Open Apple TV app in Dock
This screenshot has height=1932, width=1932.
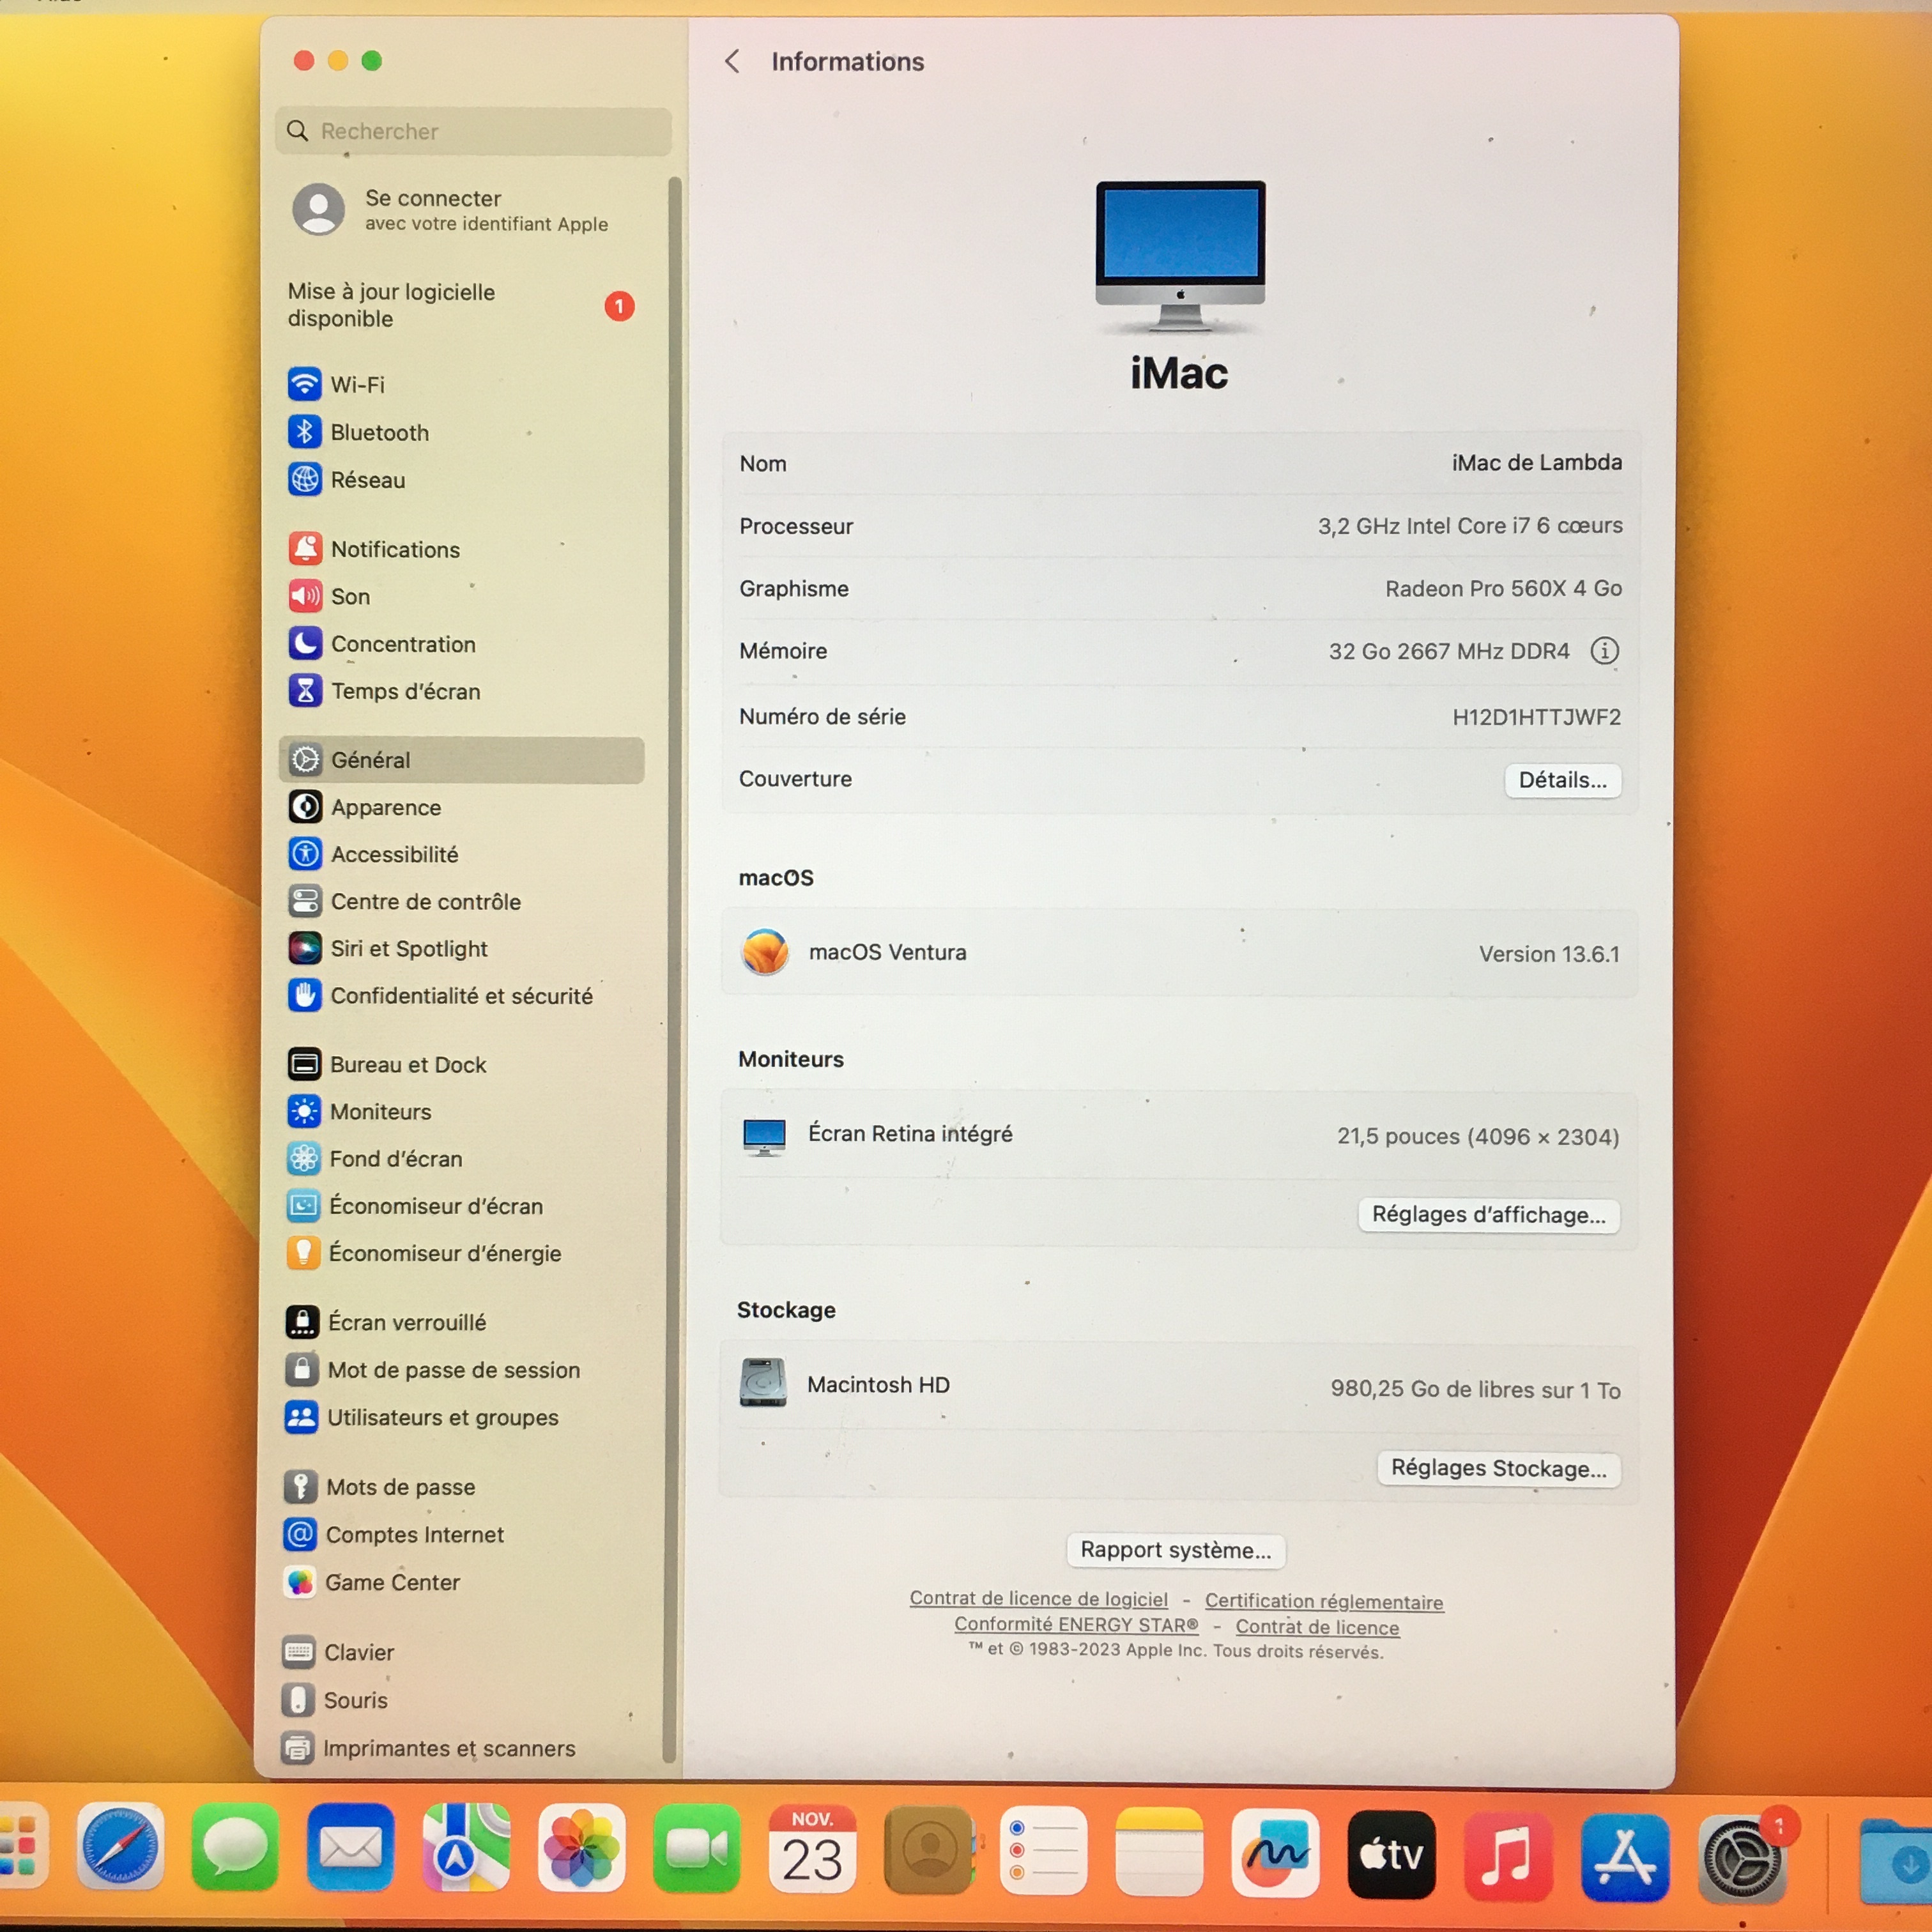point(1391,1855)
